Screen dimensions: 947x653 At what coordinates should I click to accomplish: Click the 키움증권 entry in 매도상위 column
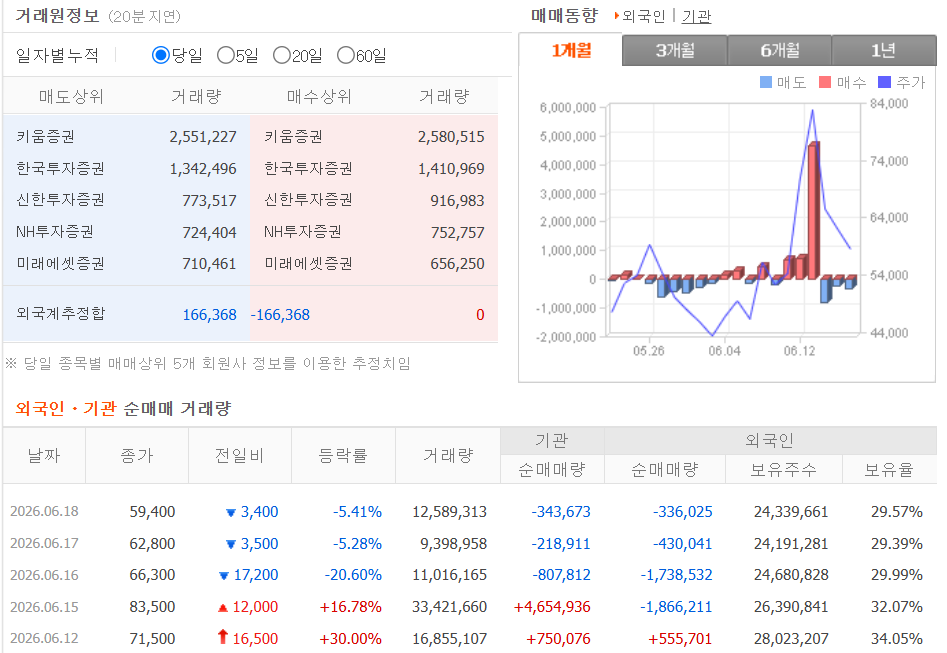tap(46, 137)
